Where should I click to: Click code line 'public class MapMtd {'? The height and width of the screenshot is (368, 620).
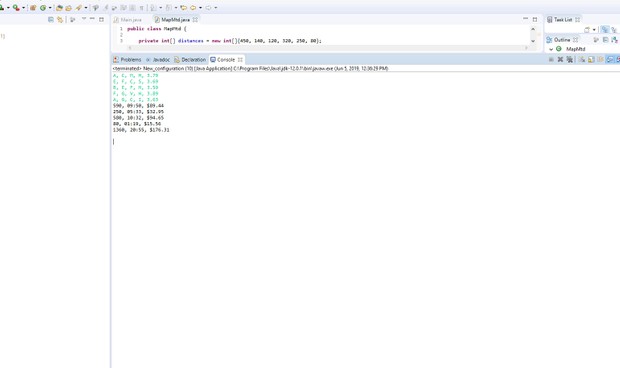click(x=157, y=29)
